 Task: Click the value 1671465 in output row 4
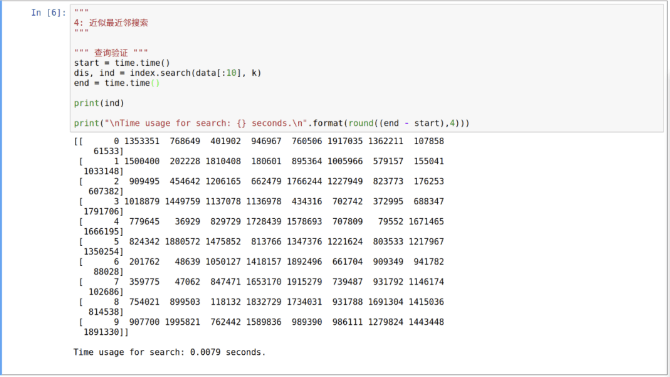[426, 221]
